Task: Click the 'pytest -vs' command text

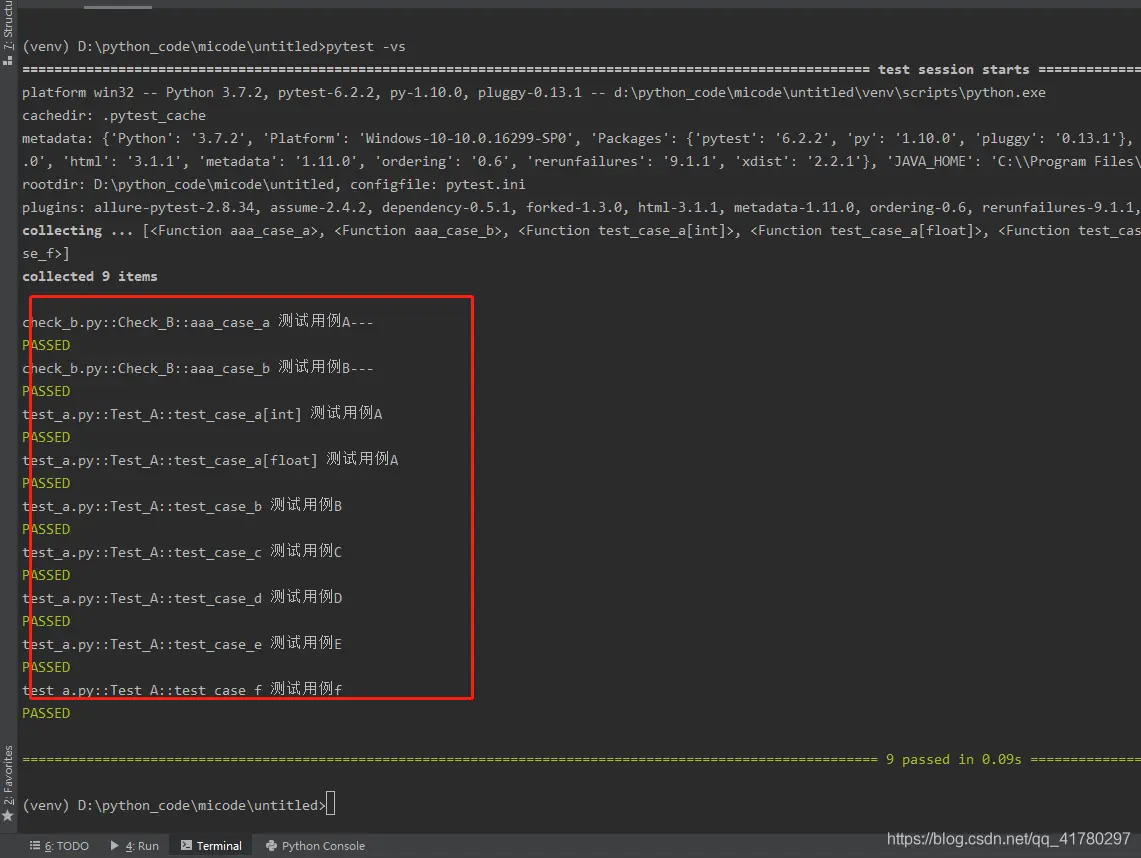Action: click(365, 47)
